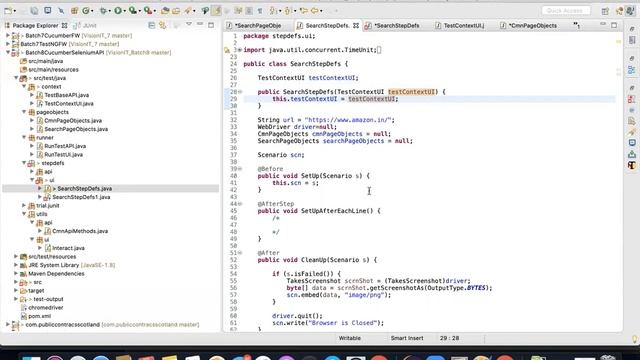Expand the Batch7CucumberFW project
640x360 pixels.
pyautogui.click(x=7, y=36)
